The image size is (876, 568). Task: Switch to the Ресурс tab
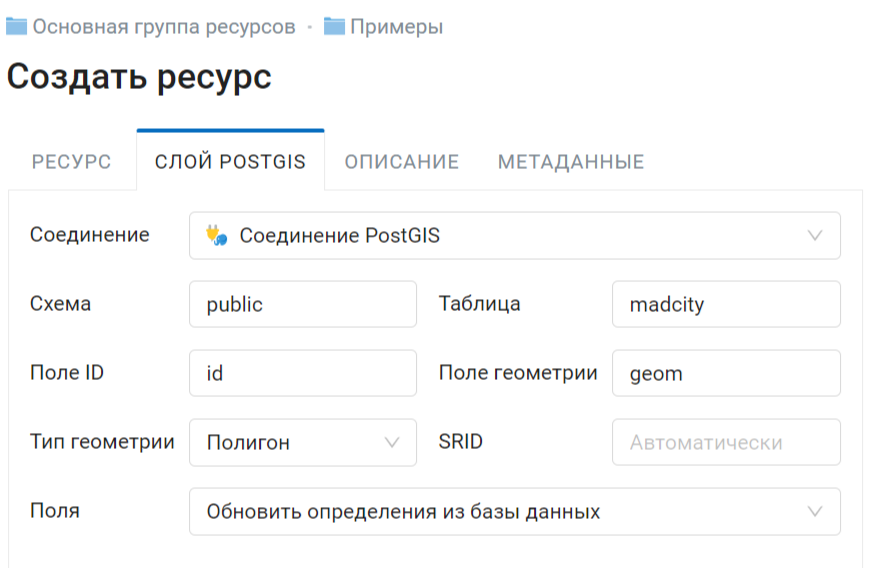(x=72, y=161)
